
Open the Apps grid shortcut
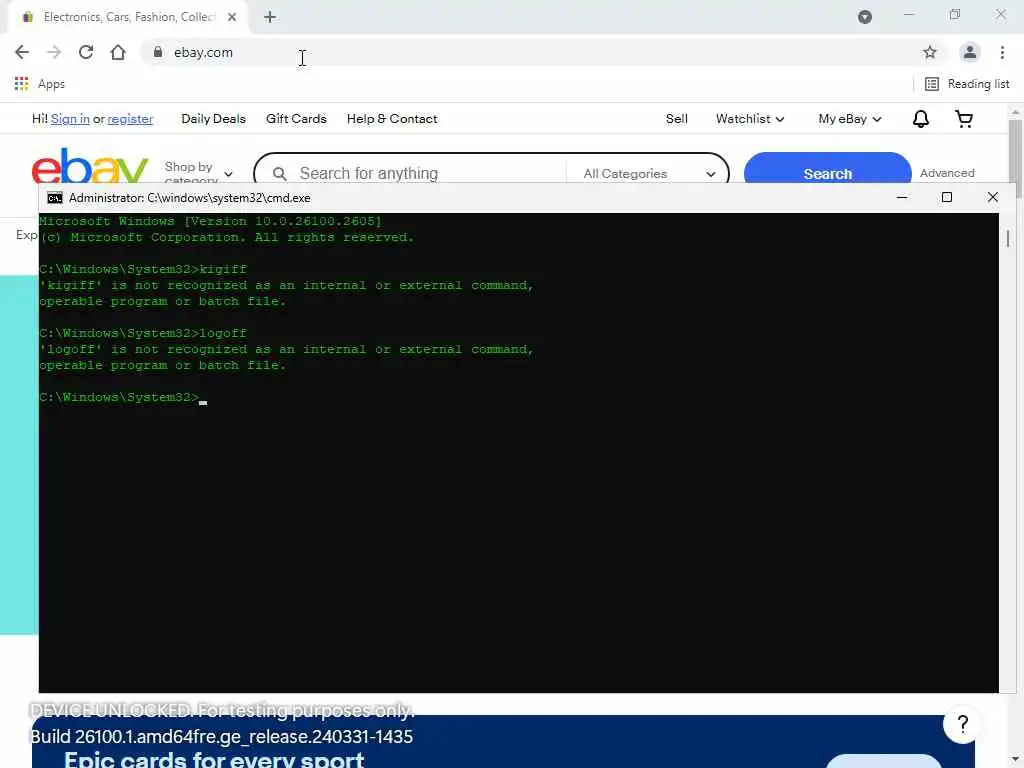[x=39, y=84]
